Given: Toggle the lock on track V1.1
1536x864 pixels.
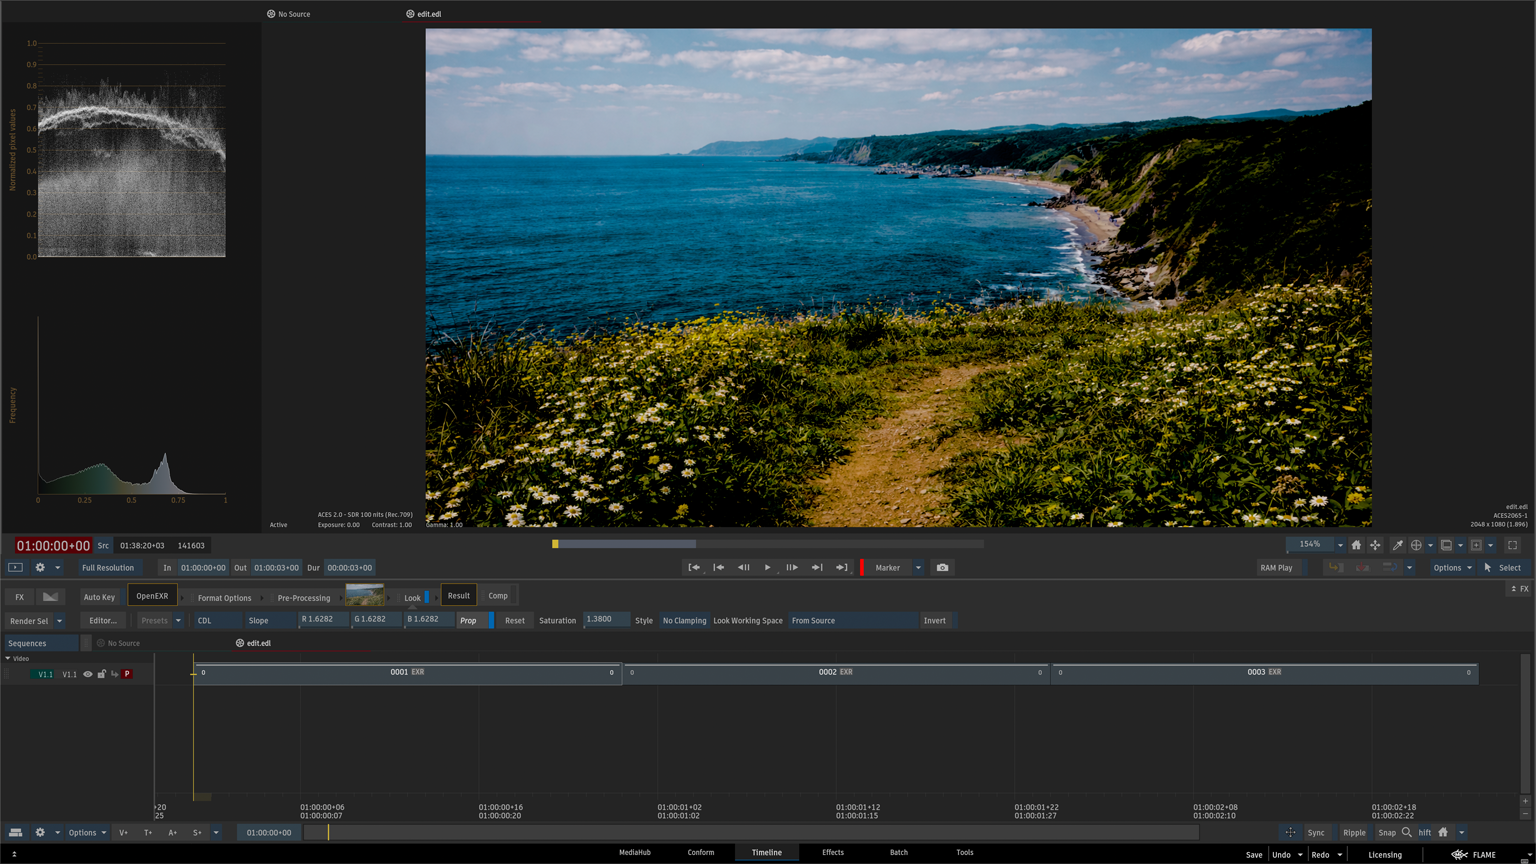Looking at the screenshot, I should pos(101,674).
